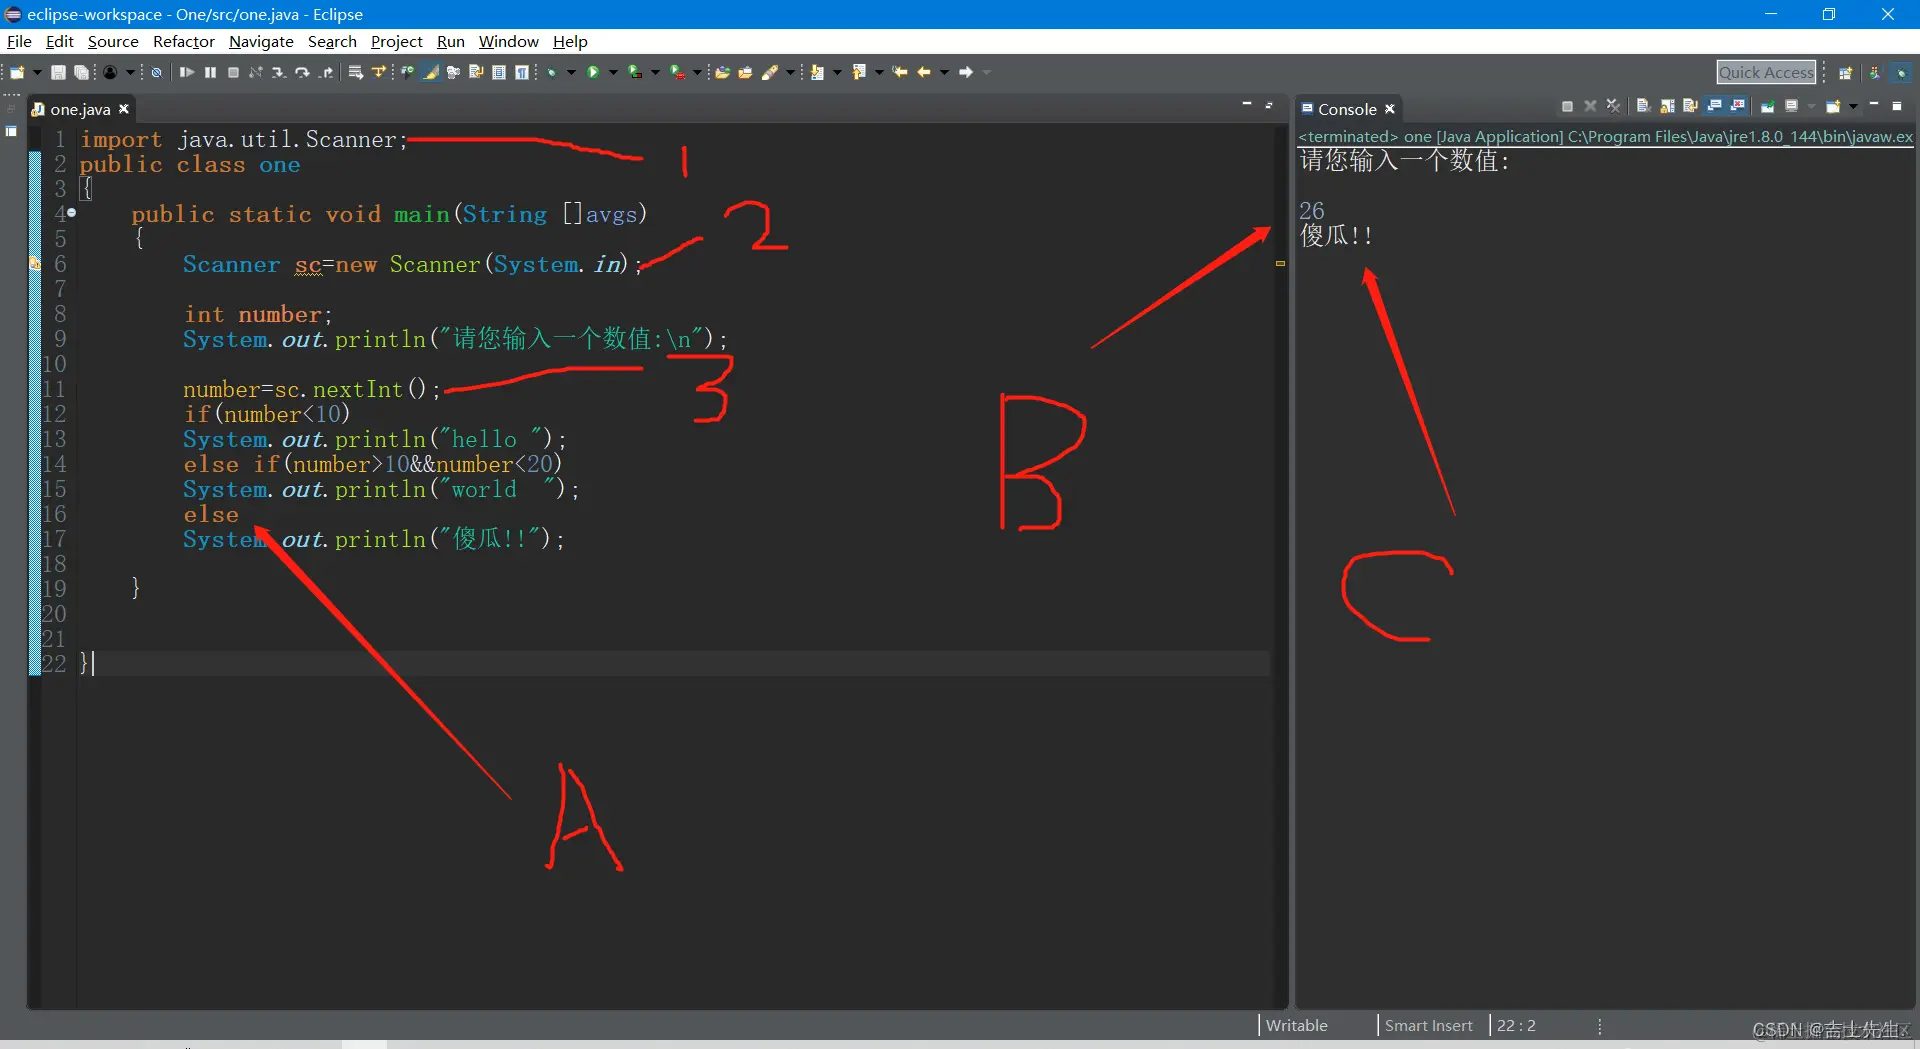This screenshot has height=1049, width=1920.
Task: Open the Navigate menu
Action: (261, 42)
